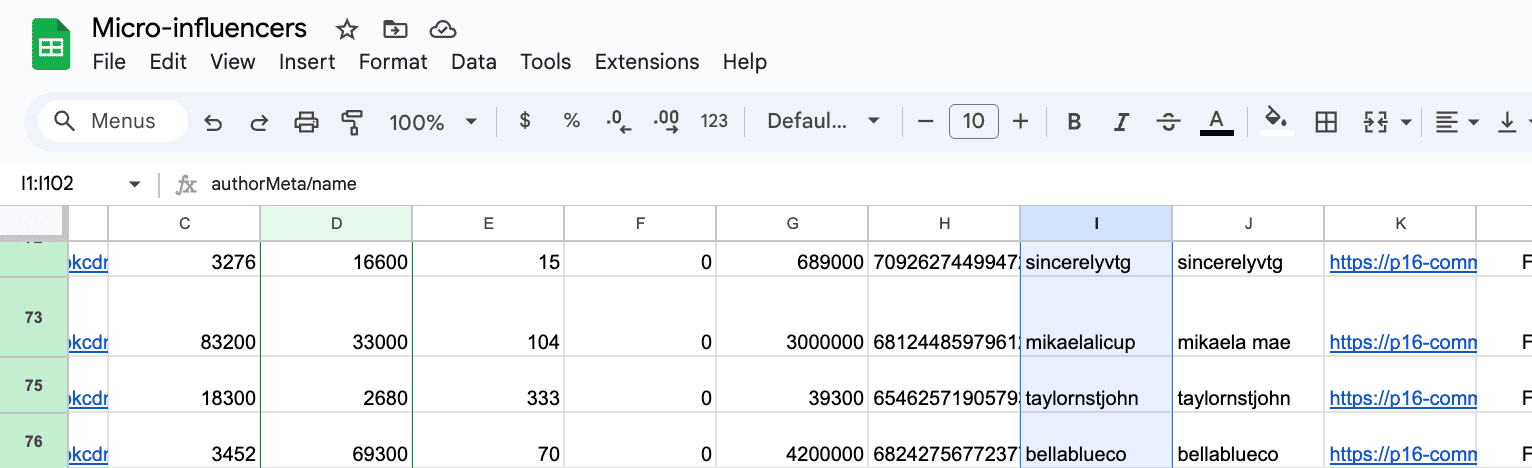Open the Data menu
Screen dimensions: 1532x468
[x=473, y=62]
